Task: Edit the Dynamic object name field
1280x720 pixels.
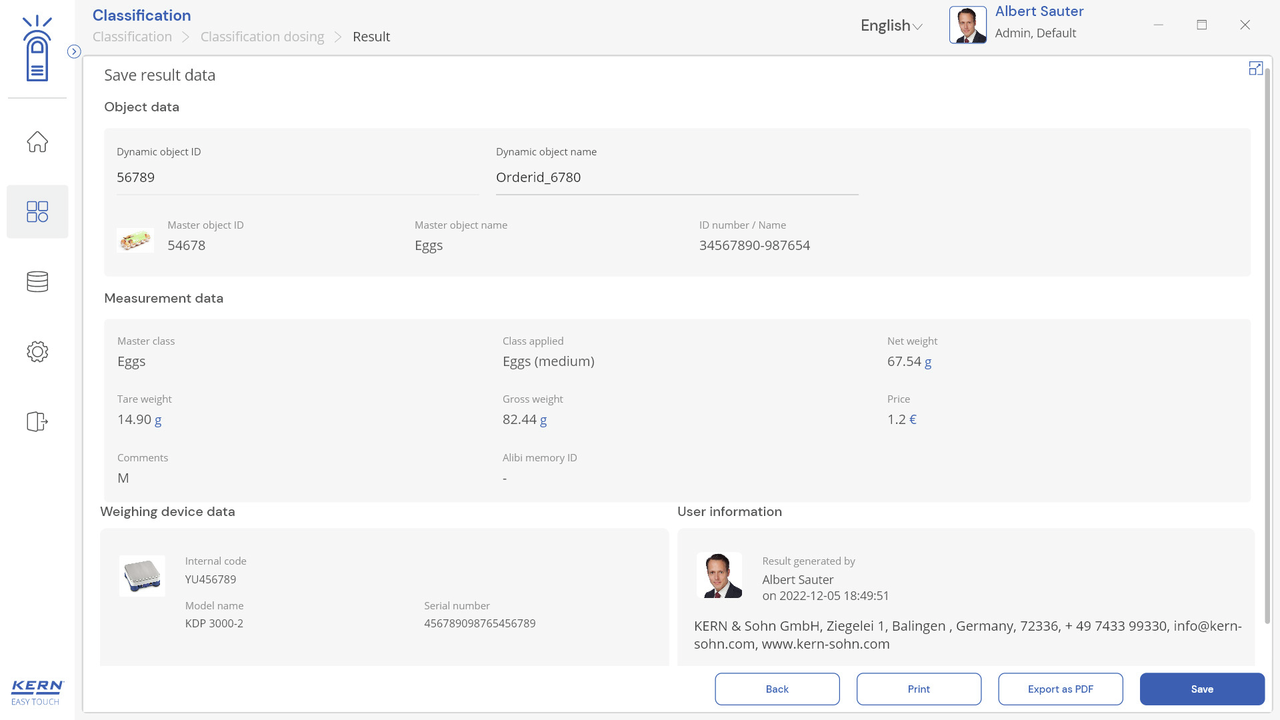Action: pos(676,178)
